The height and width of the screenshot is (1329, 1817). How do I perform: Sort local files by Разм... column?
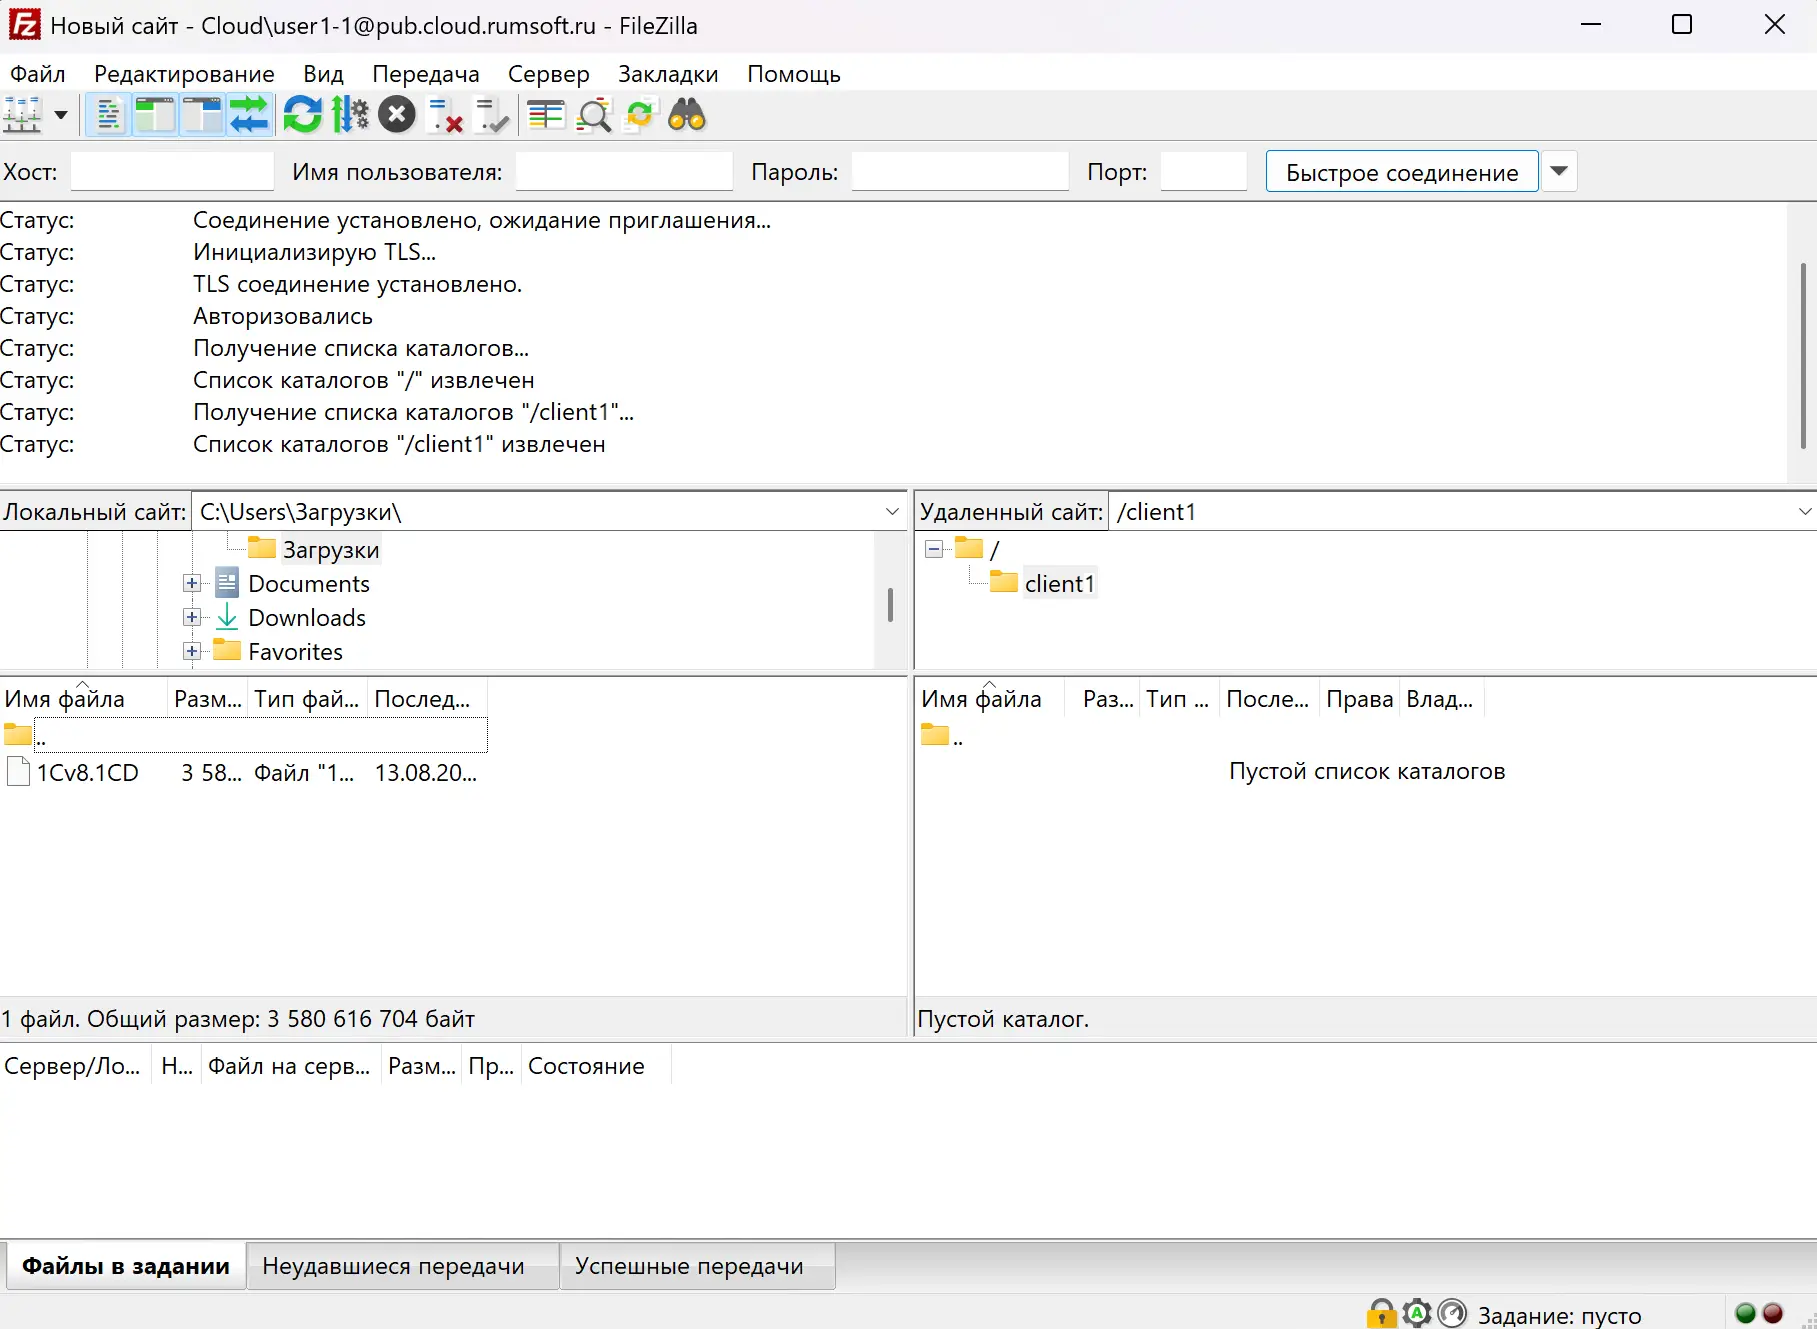pyautogui.click(x=207, y=698)
